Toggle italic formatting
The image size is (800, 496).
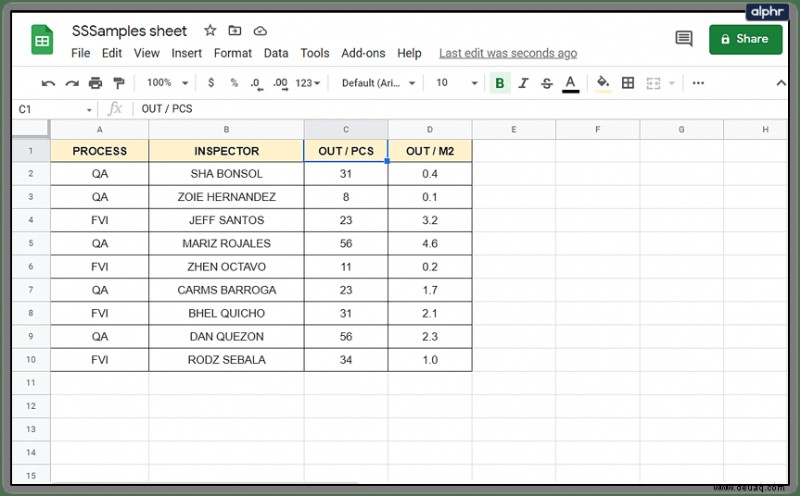click(x=523, y=83)
